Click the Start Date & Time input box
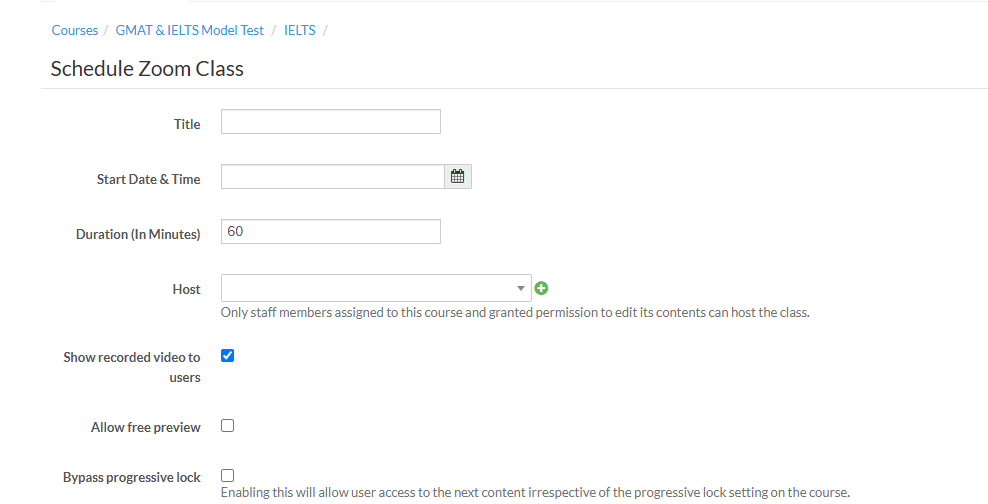Image resolution: width=988 pixels, height=504 pixels. pos(332,177)
